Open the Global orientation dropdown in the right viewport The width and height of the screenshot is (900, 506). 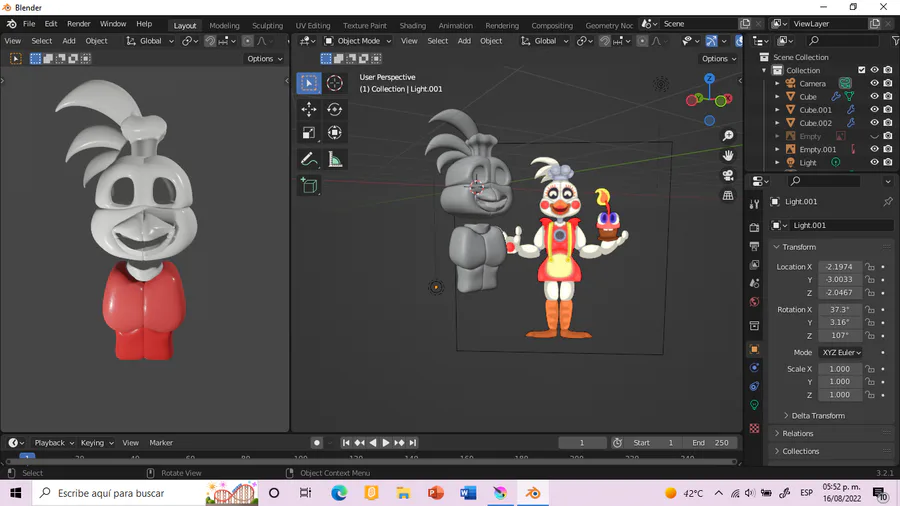coord(544,41)
